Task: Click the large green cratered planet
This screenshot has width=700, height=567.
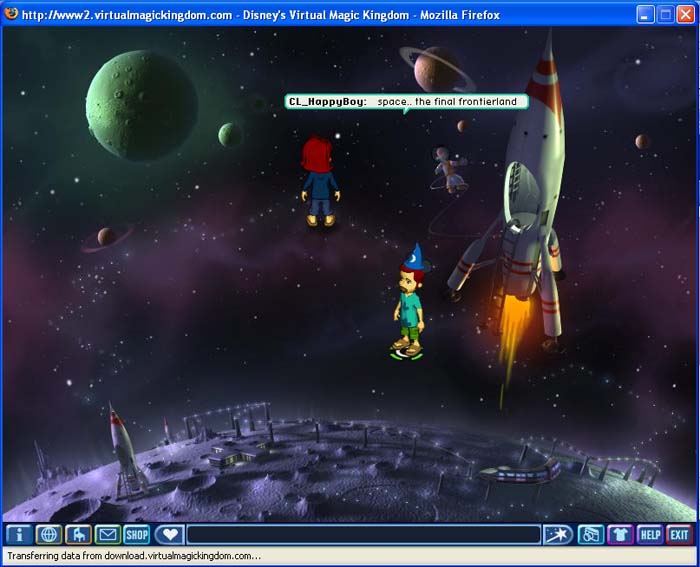Action: click(x=142, y=105)
